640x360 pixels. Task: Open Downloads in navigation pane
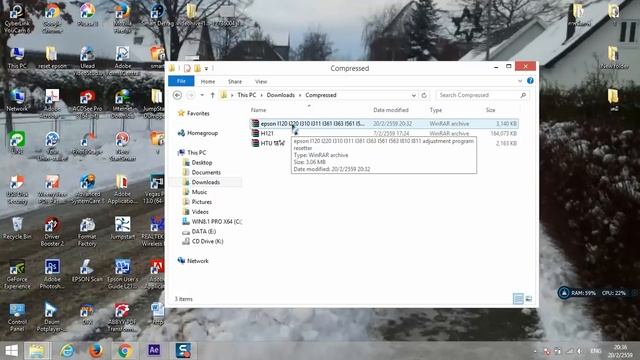[x=202, y=182]
